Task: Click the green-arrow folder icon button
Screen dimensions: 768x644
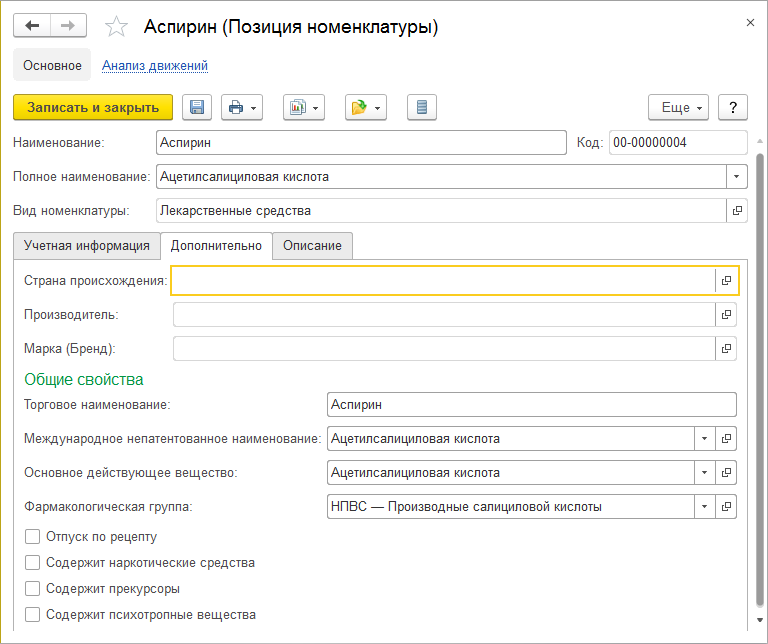Action: 365,108
